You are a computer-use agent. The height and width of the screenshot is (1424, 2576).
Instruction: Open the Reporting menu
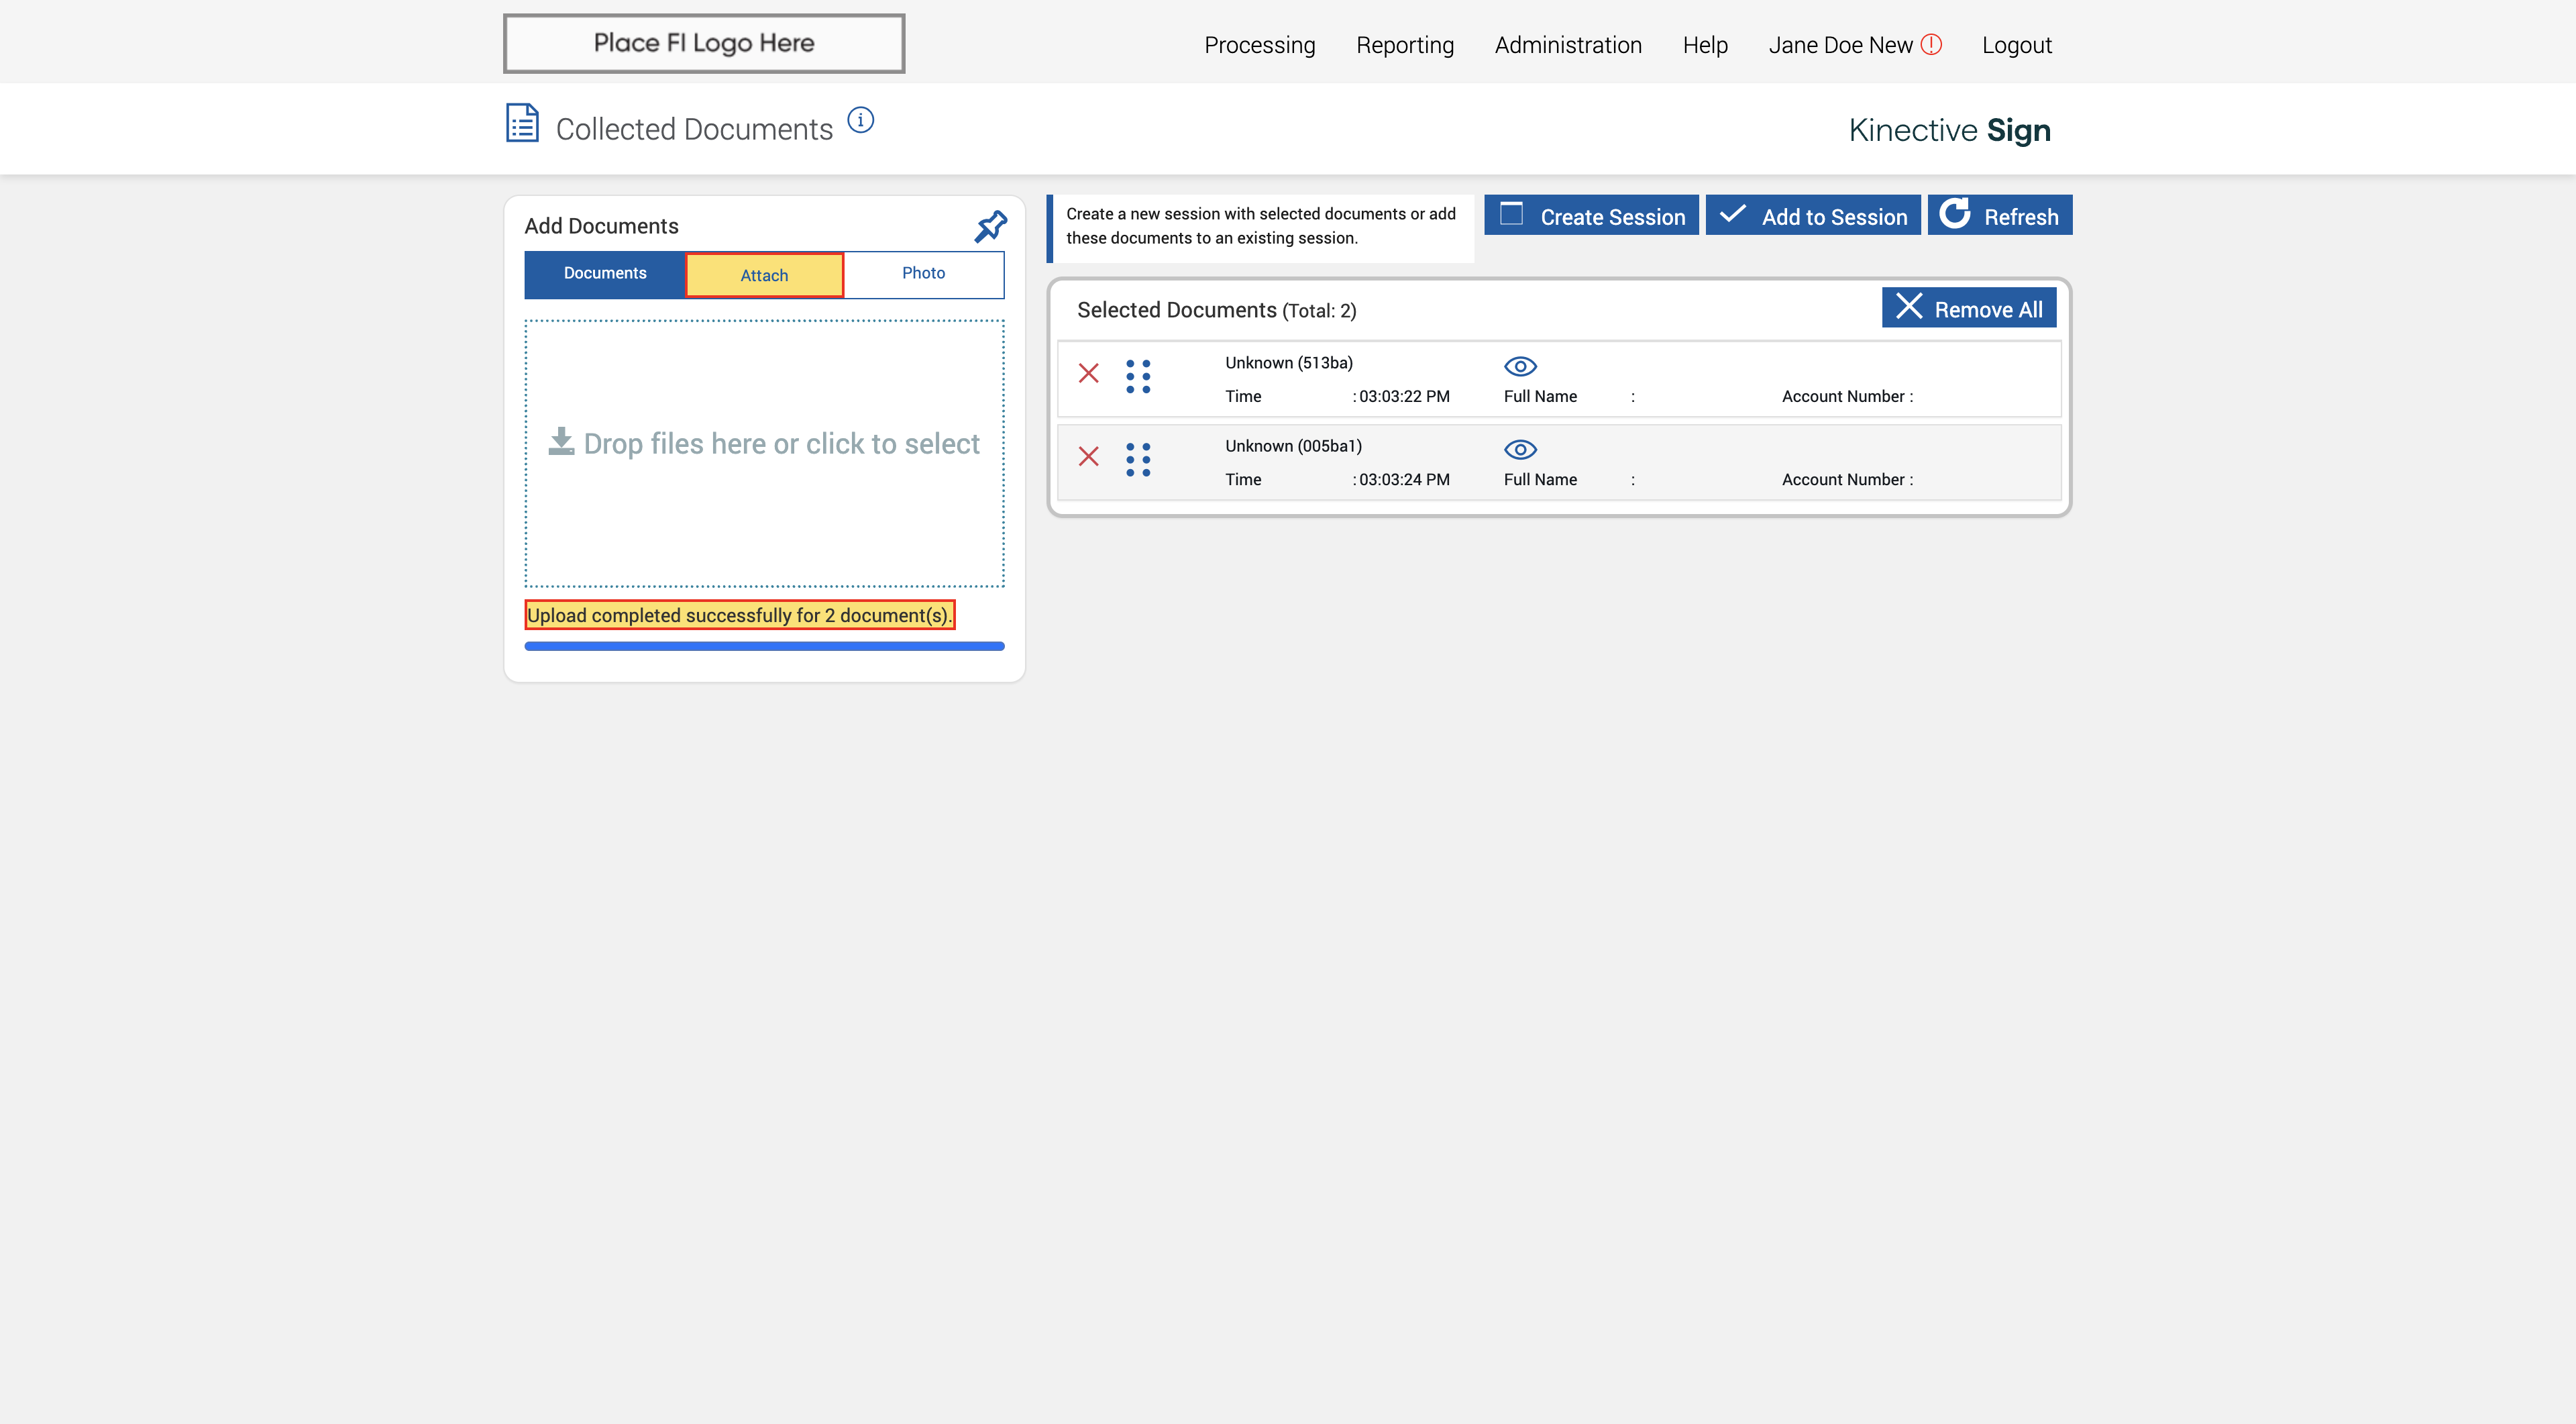pyautogui.click(x=1404, y=45)
